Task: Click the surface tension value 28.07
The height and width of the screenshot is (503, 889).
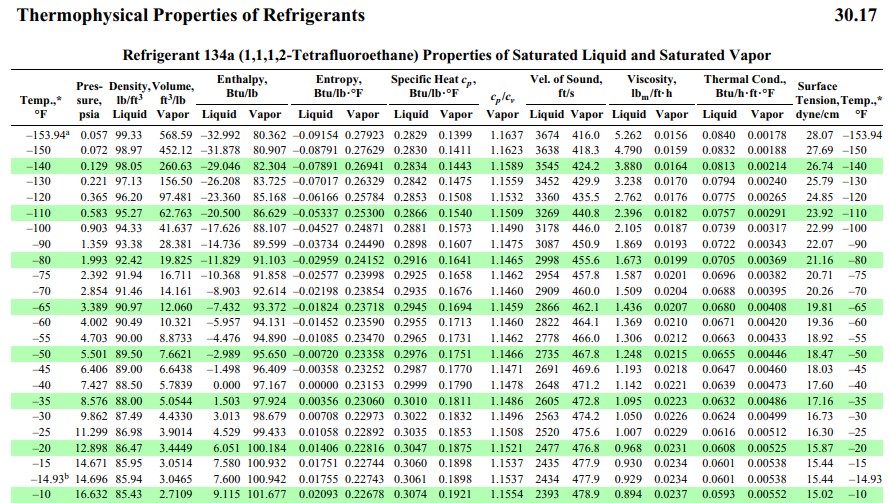Action: (x=820, y=135)
